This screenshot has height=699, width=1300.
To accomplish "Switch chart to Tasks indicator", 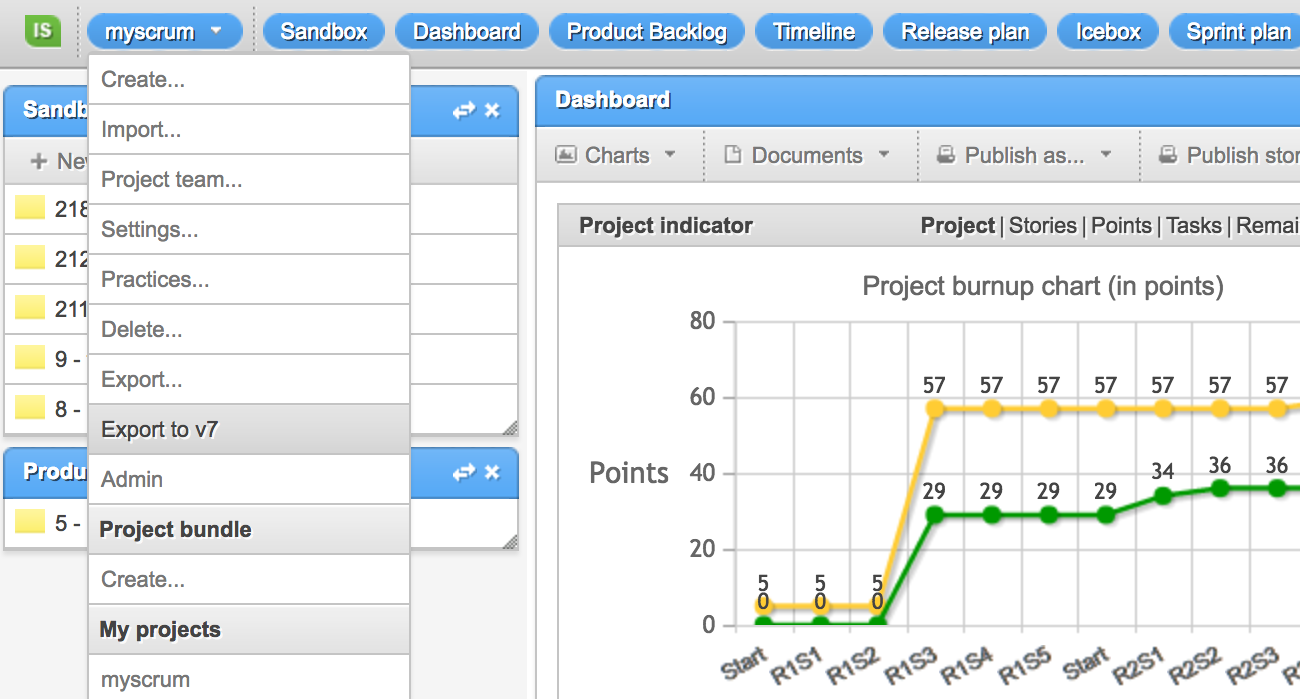I will coord(1193,226).
